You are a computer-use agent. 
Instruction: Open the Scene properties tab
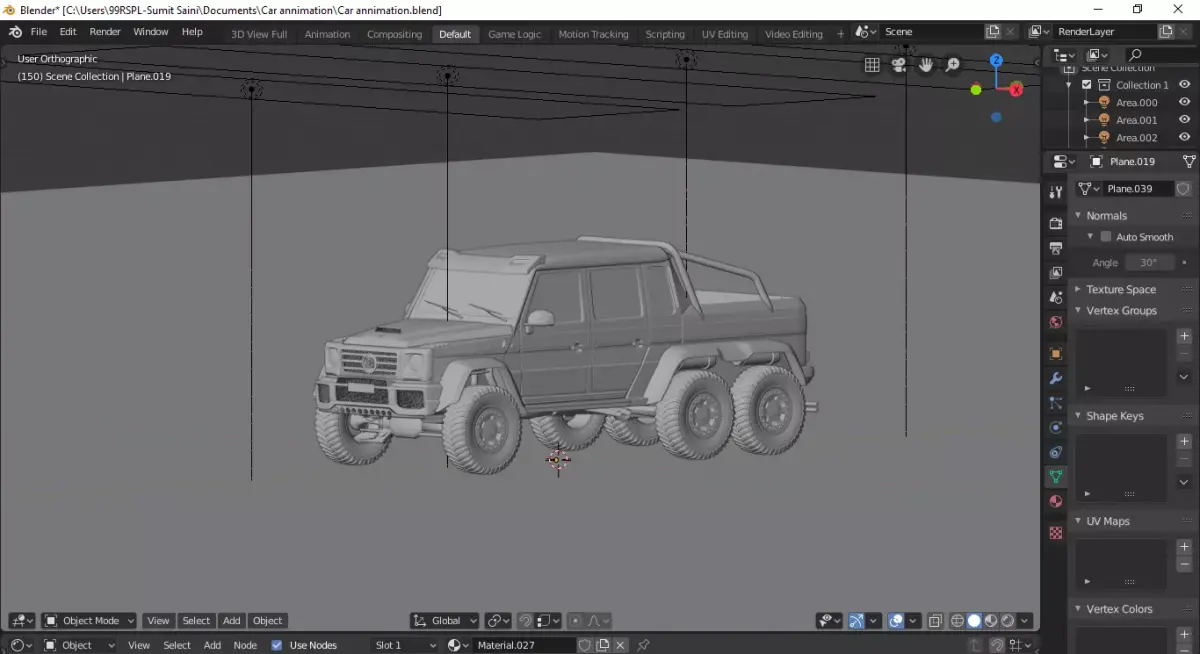coord(1056,297)
